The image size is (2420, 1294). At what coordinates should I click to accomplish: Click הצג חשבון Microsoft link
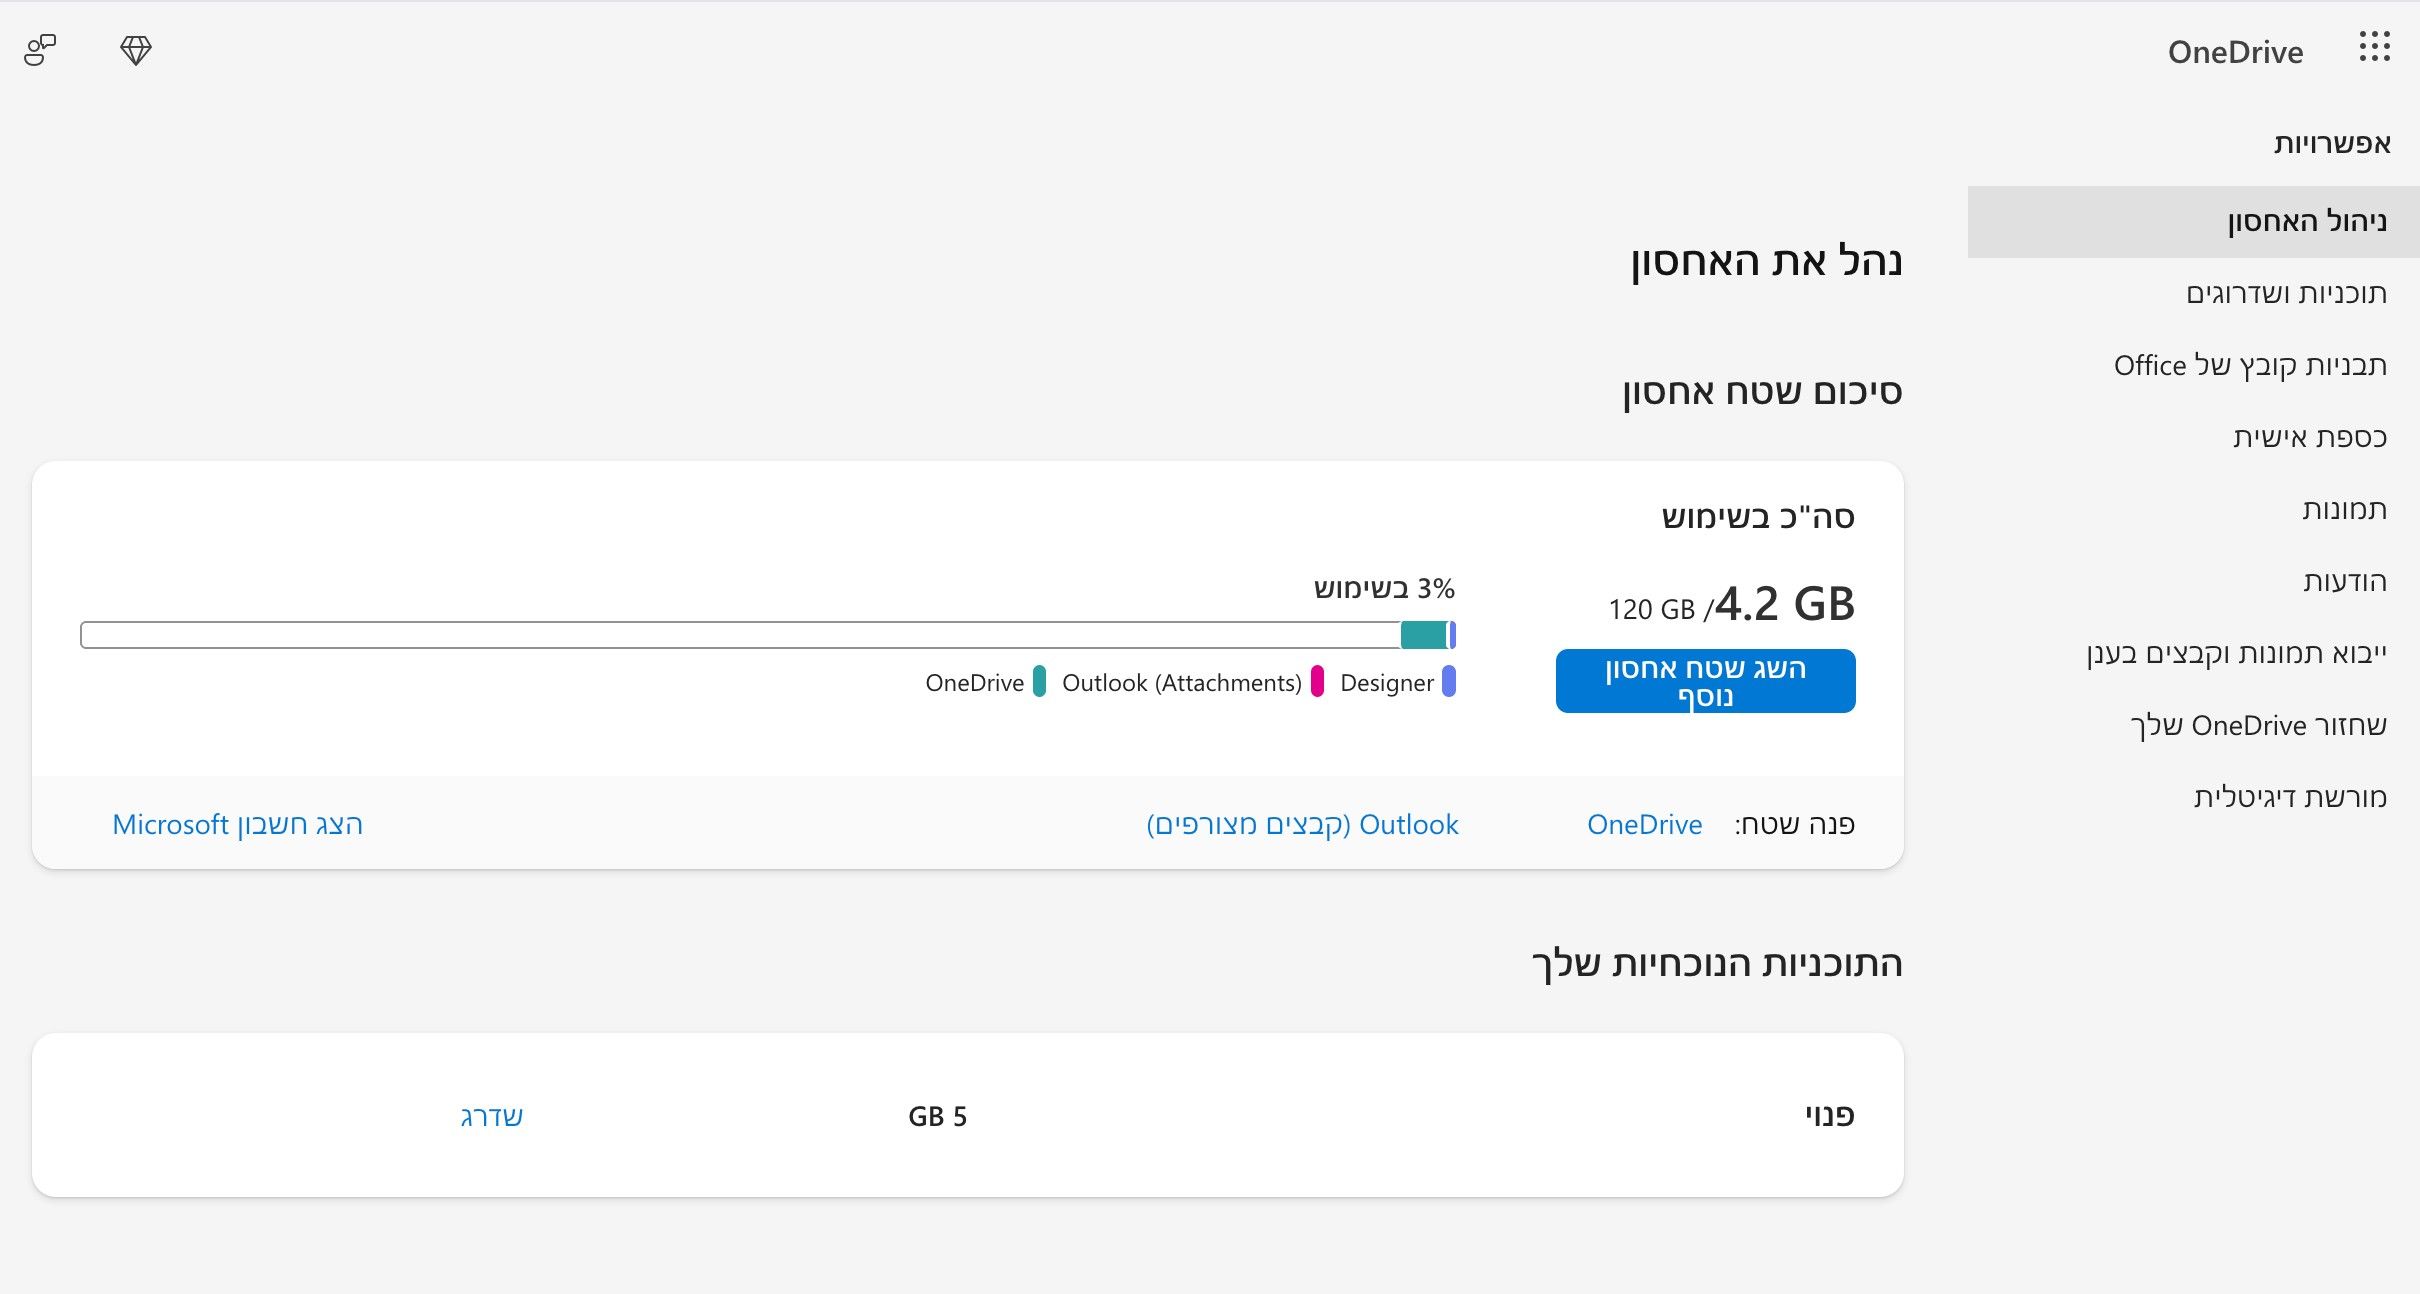[237, 824]
